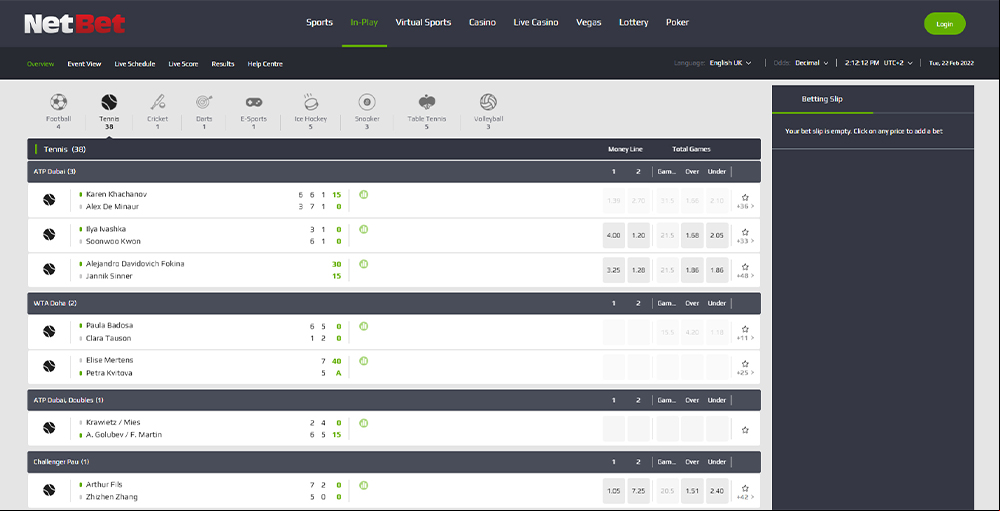
Task: Collapse the ATP Dubai (3) section header
Action: (x=393, y=171)
